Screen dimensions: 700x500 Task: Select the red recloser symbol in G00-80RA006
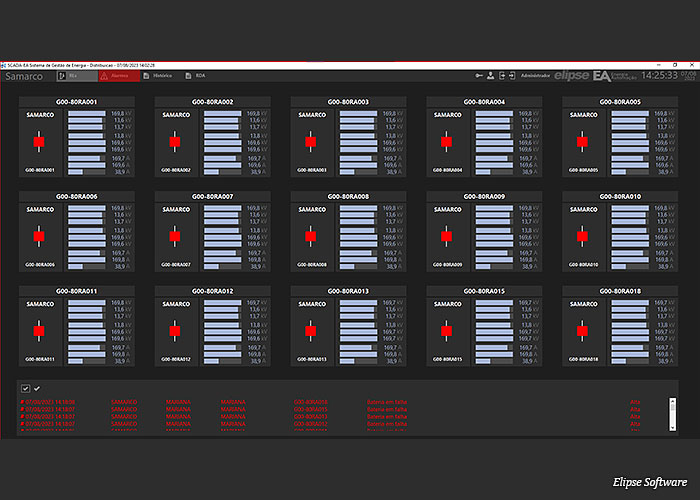39,237
